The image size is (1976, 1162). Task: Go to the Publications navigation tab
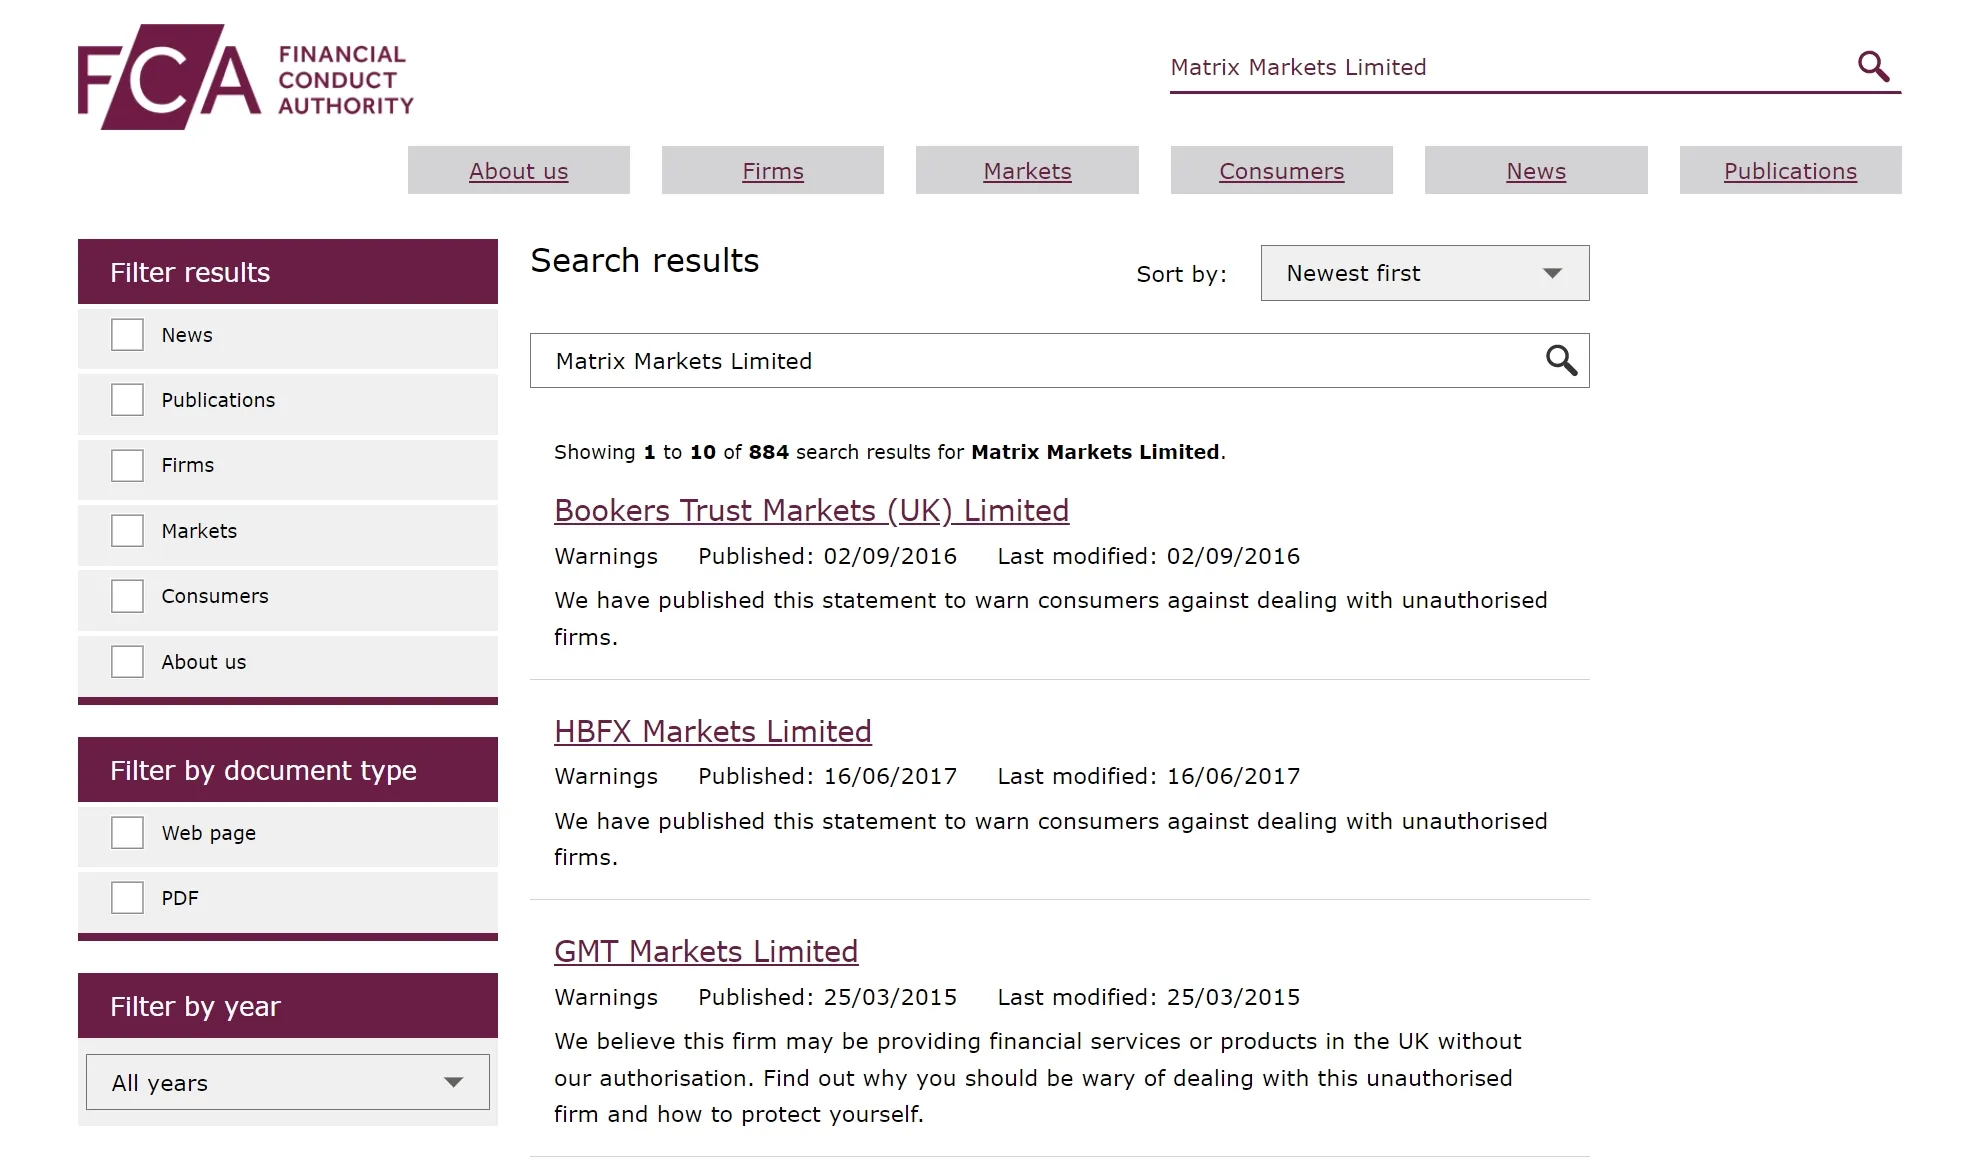pyautogui.click(x=1791, y=171)
